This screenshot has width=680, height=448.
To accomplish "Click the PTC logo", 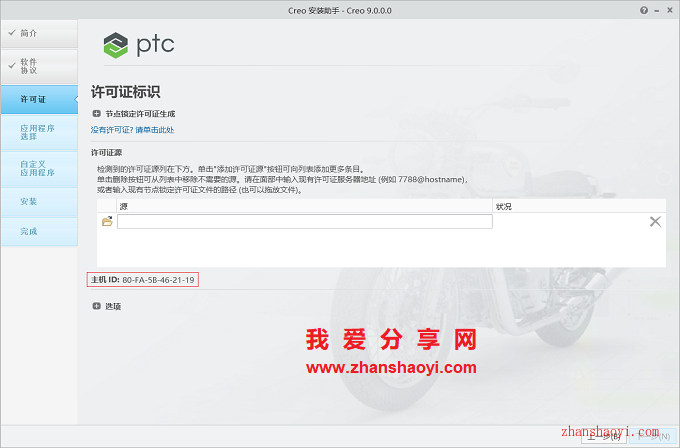I will point(139,45).
